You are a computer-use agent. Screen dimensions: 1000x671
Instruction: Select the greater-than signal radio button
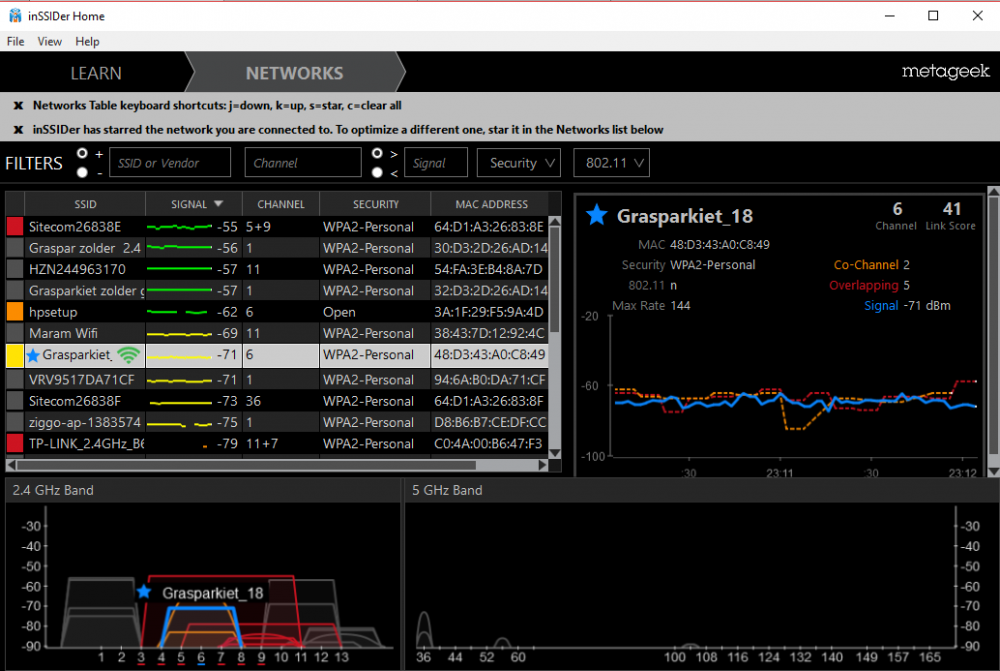(x=377, y=154)
